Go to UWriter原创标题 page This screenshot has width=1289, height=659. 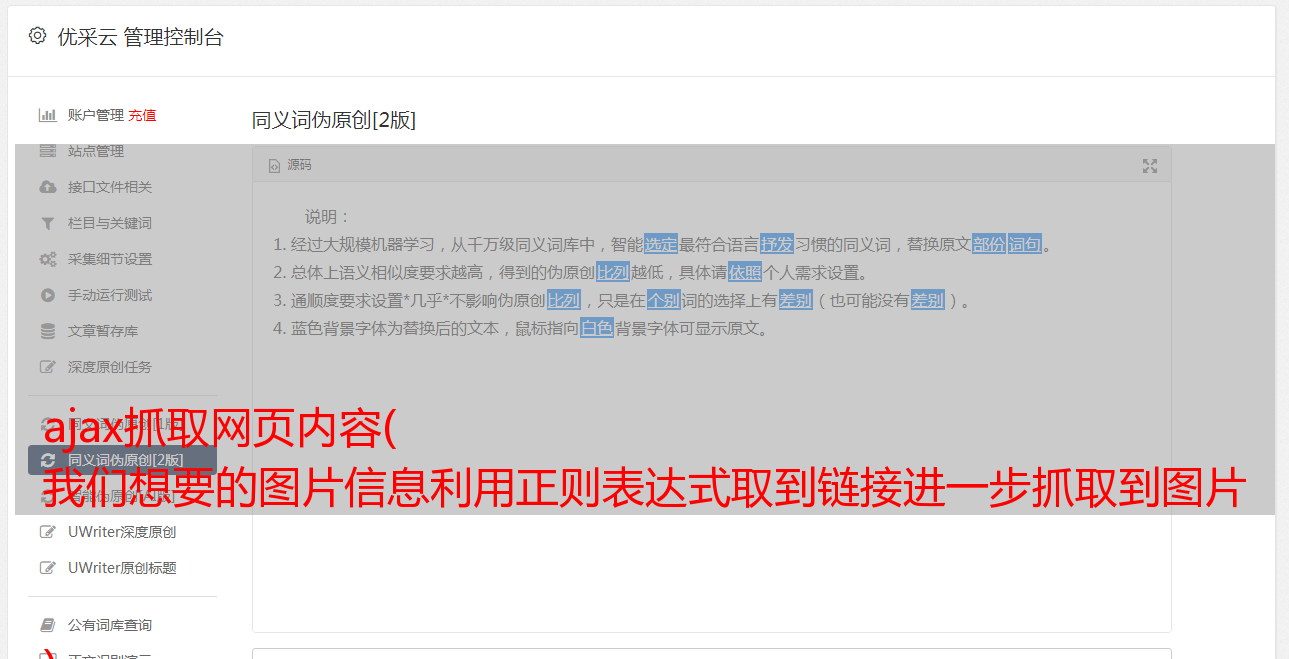tap(122, 568)
